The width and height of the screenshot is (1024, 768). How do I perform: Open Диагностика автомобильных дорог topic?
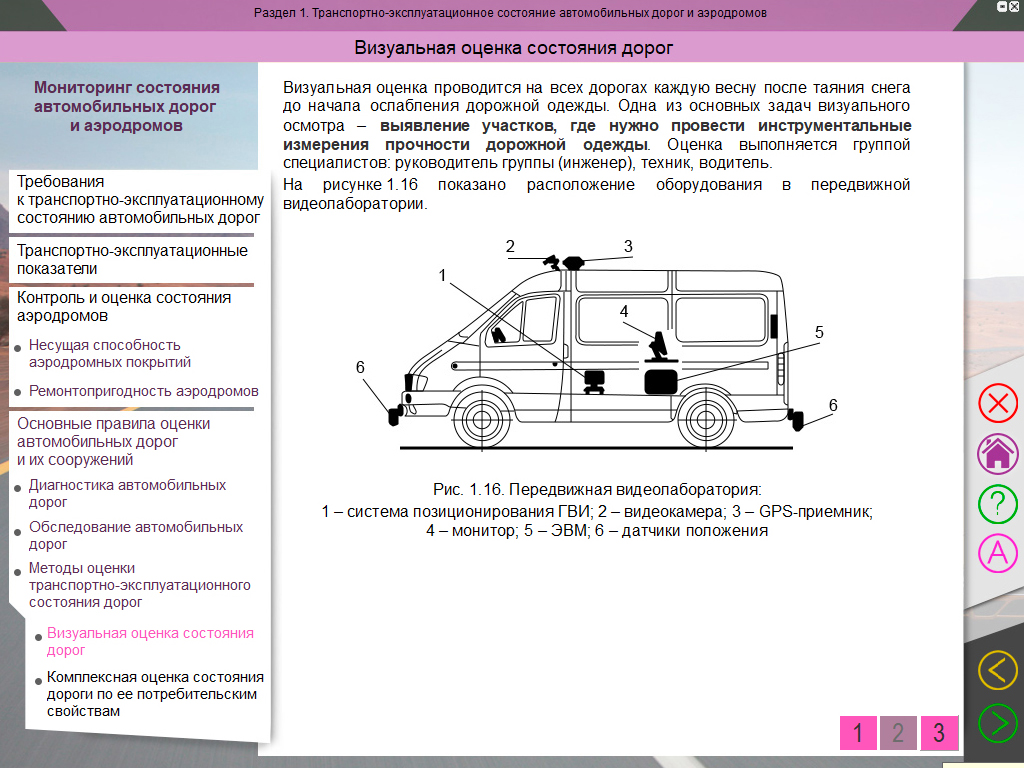pos(127,493)
